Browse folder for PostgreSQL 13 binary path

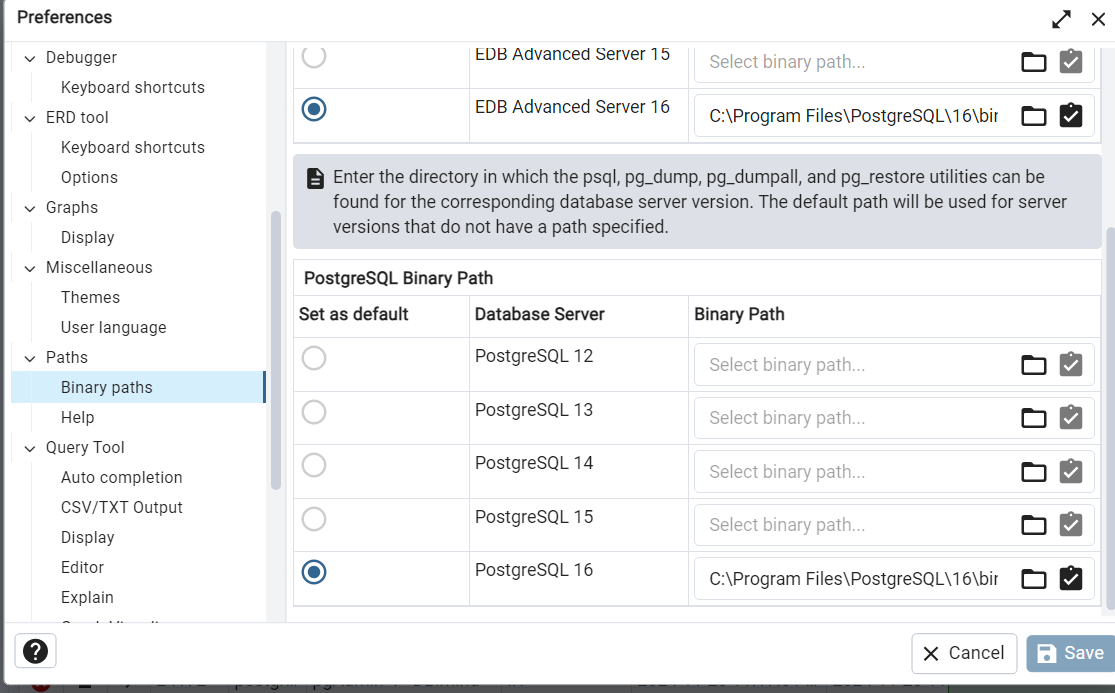point(1033,418)
